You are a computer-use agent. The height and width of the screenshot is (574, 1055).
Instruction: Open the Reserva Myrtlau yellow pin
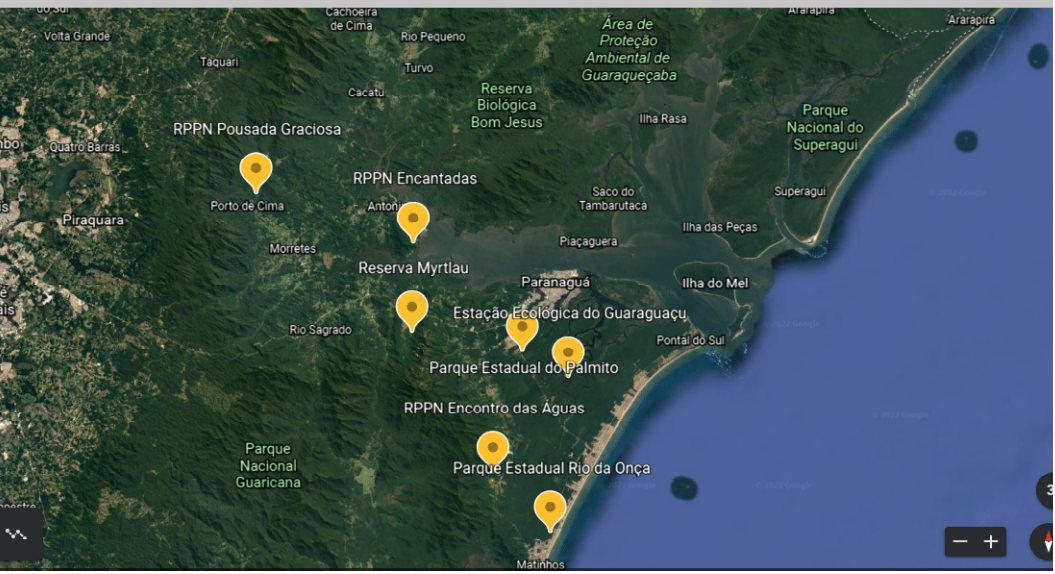click(x=412, y=311)
